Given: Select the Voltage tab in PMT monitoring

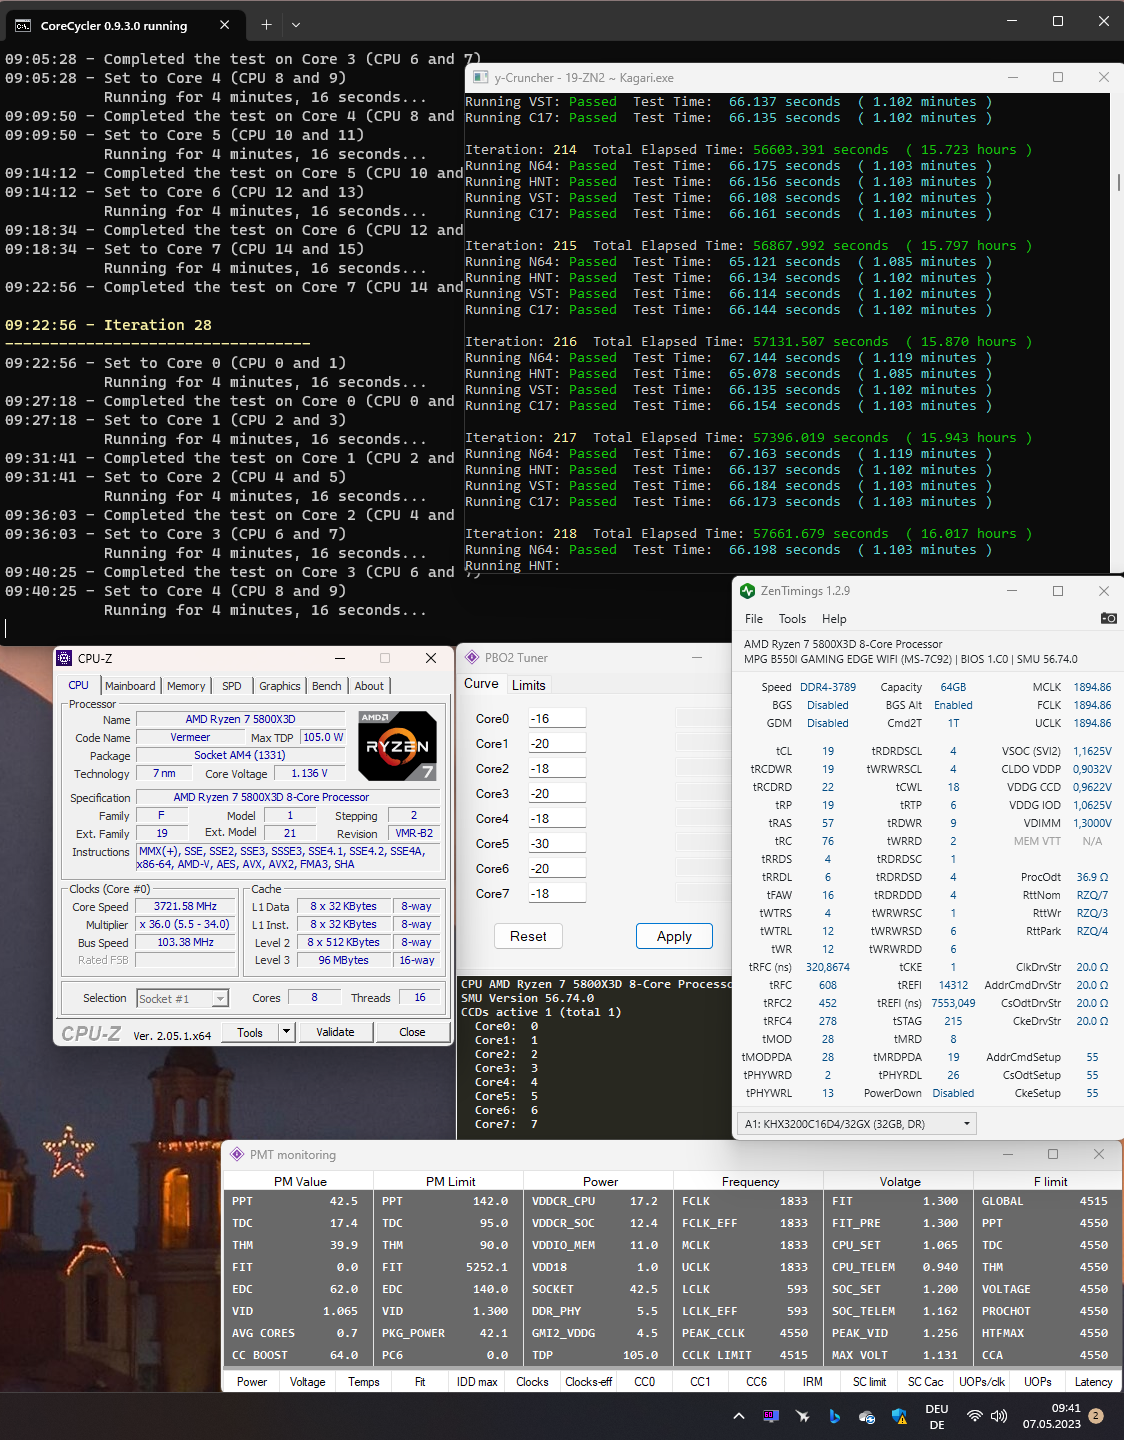Looking at the screenshot, I should click(x=308, y=1381).
